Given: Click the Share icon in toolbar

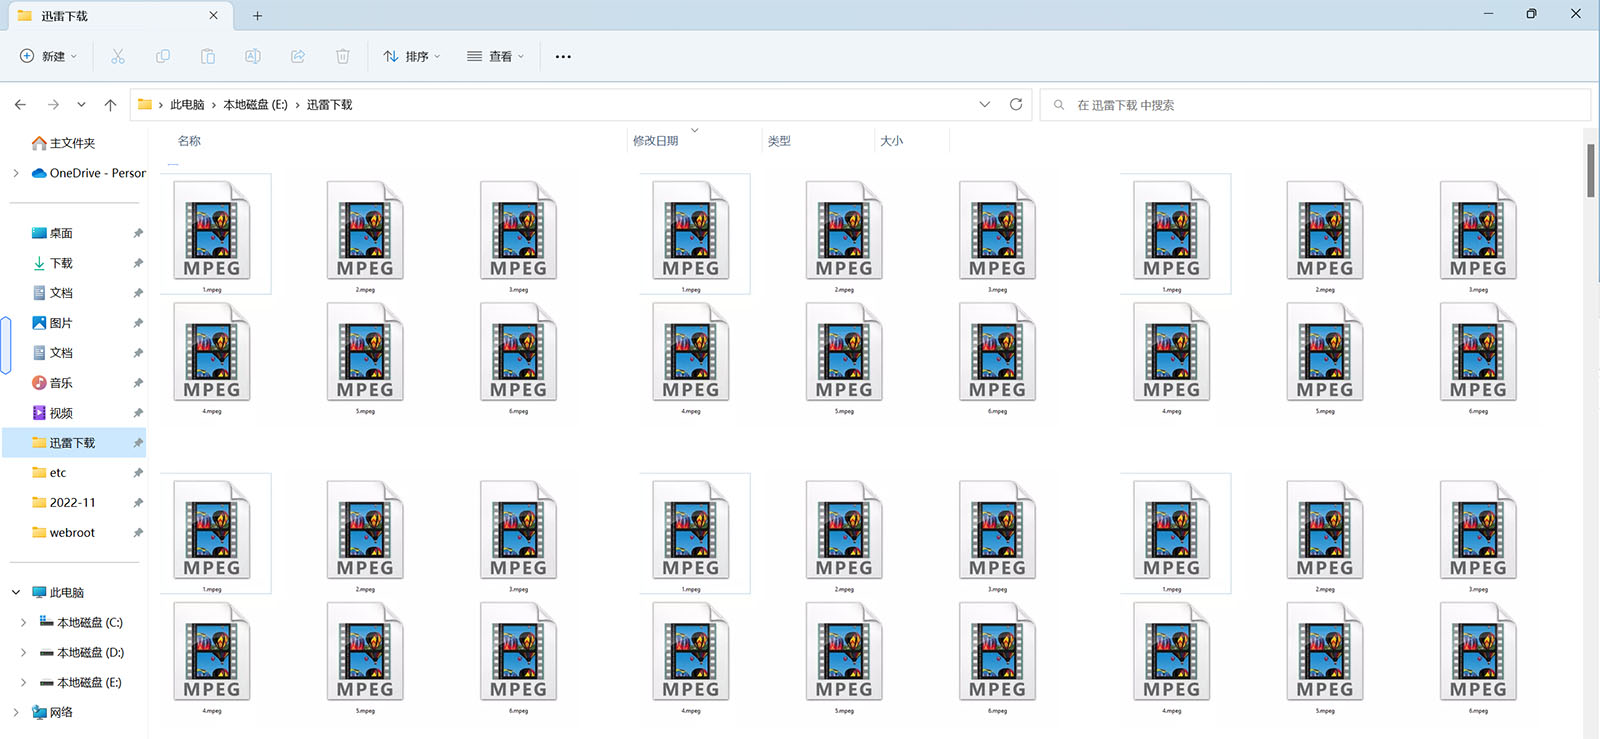Looking at the screenshot, I should pos(298,57).
